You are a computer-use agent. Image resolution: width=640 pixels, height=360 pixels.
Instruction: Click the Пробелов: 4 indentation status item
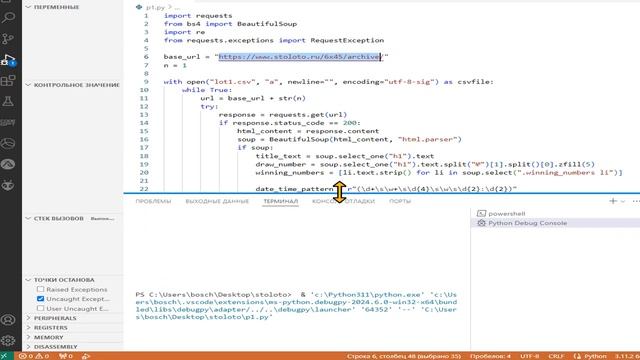pos(490,356)
